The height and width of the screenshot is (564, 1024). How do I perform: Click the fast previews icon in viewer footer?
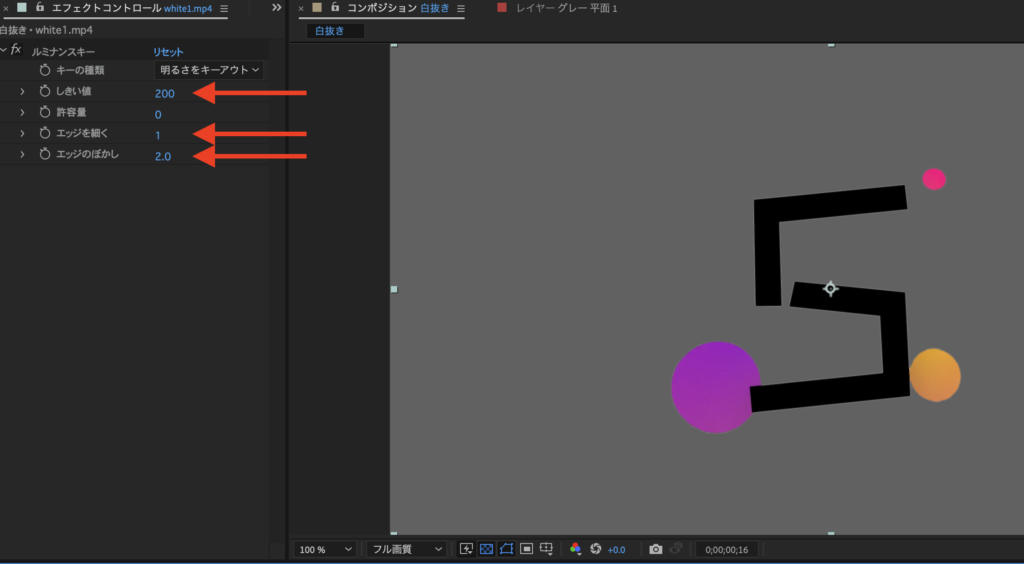466,549
